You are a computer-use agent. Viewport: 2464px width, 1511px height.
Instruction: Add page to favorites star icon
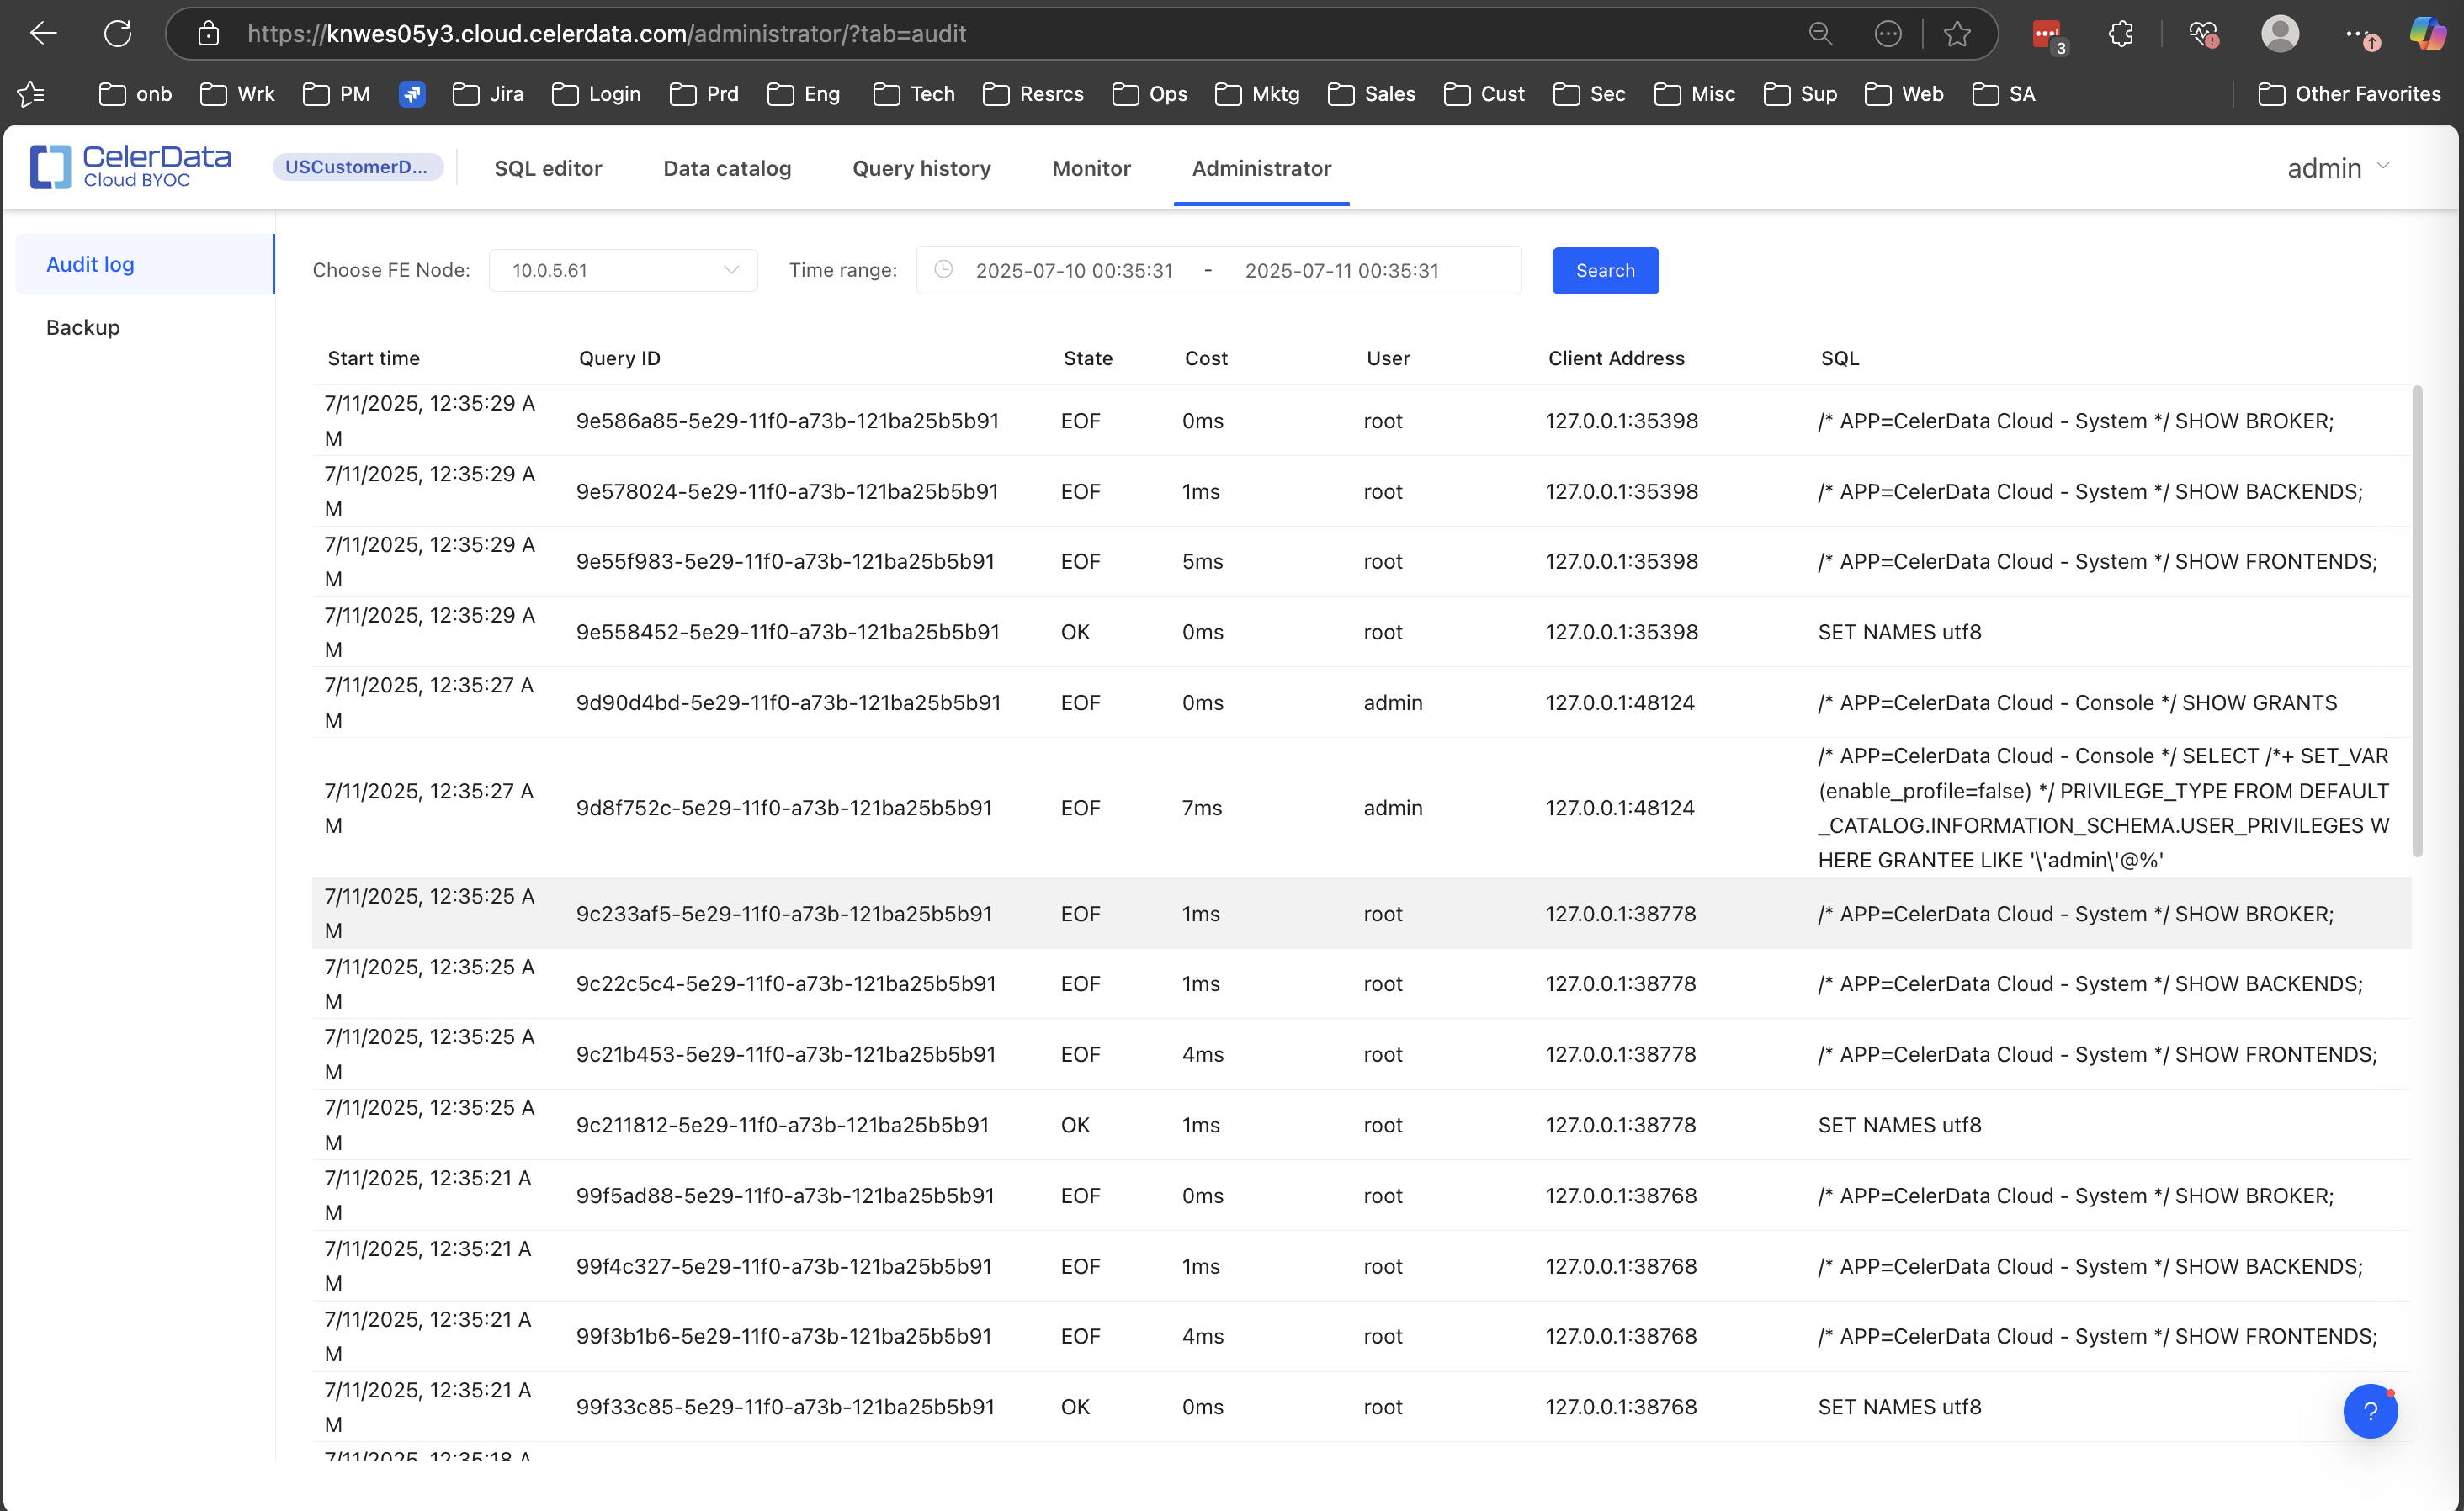(1957, 34)
